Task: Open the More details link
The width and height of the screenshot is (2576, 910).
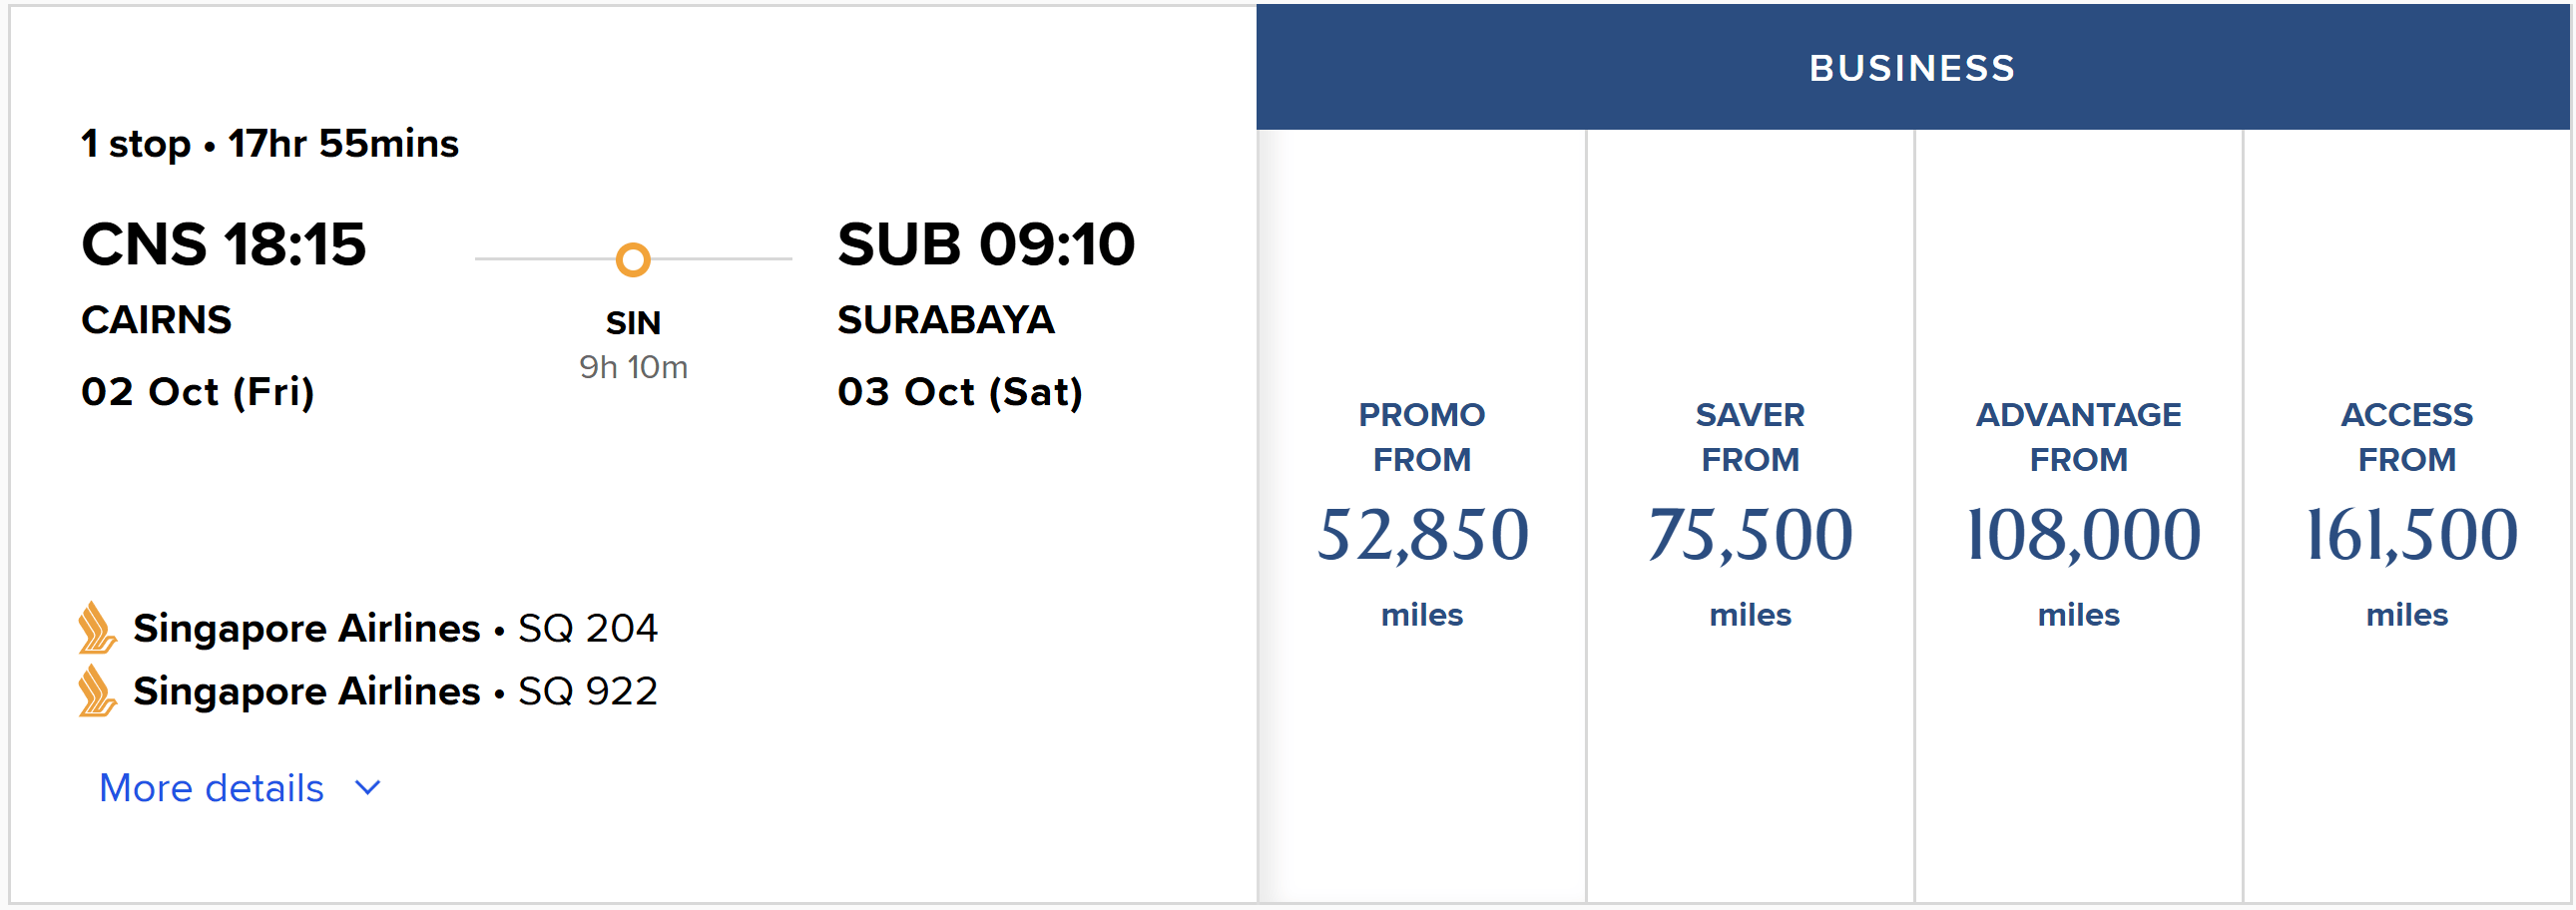Action: (x=211, y=788)
